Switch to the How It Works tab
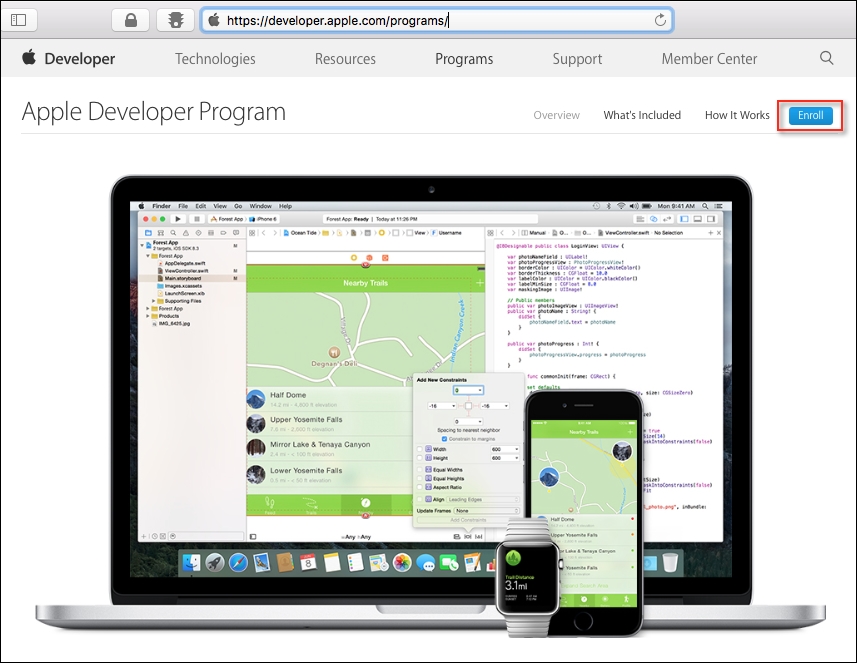 (x=737, y=115)
